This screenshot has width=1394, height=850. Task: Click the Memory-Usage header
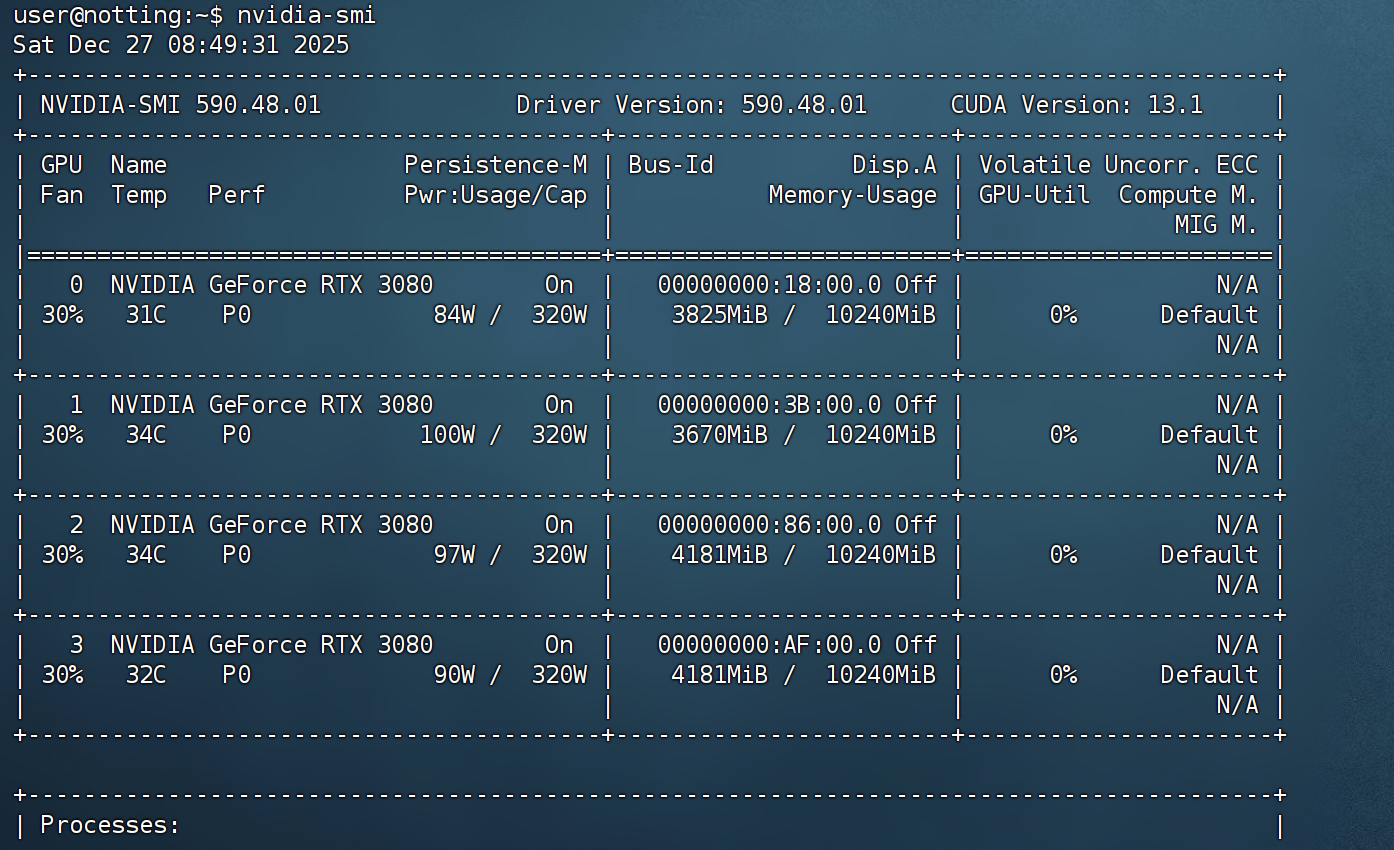click(x=853, y=195)
